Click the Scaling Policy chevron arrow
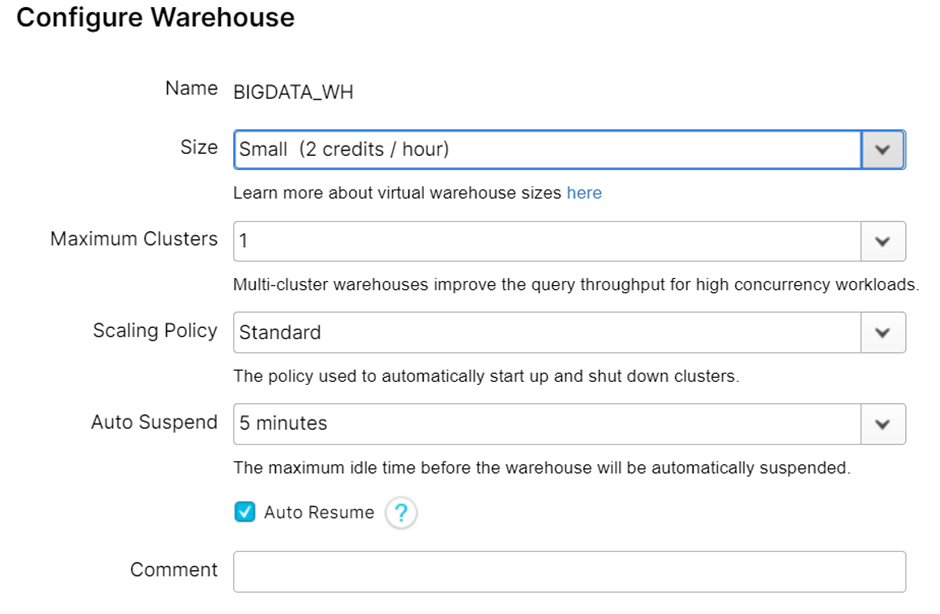The height and width of the screenshot is (614, 940). click(x=882, y=333)
